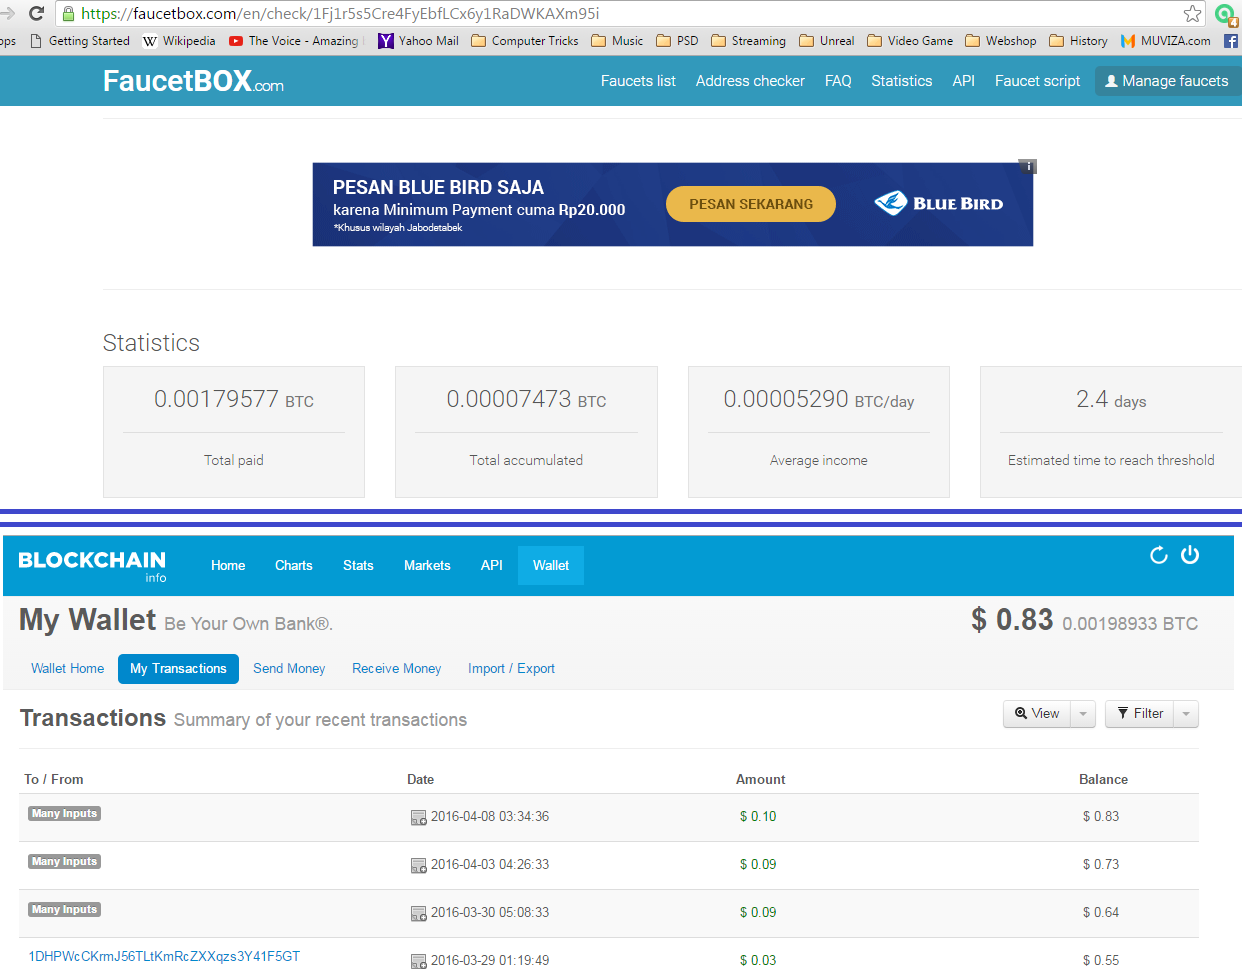Open Home in Blockchain nav

228,566
